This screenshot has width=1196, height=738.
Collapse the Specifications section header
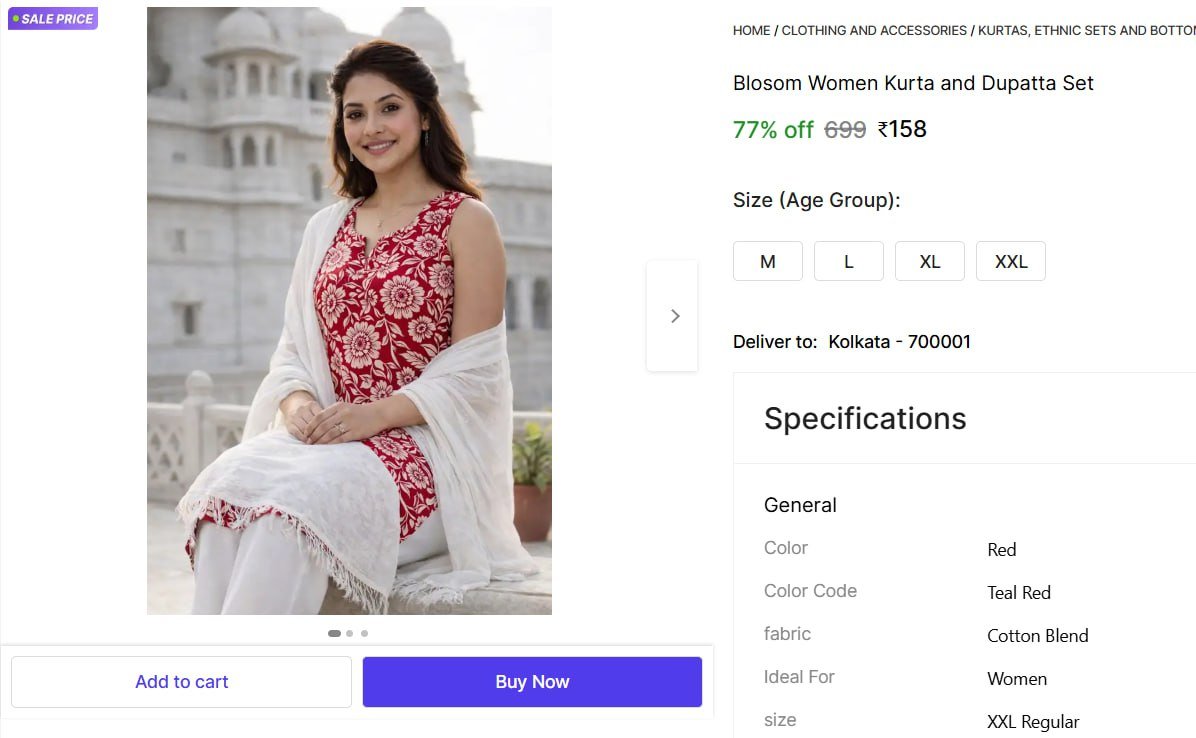(x=865, y=418)
